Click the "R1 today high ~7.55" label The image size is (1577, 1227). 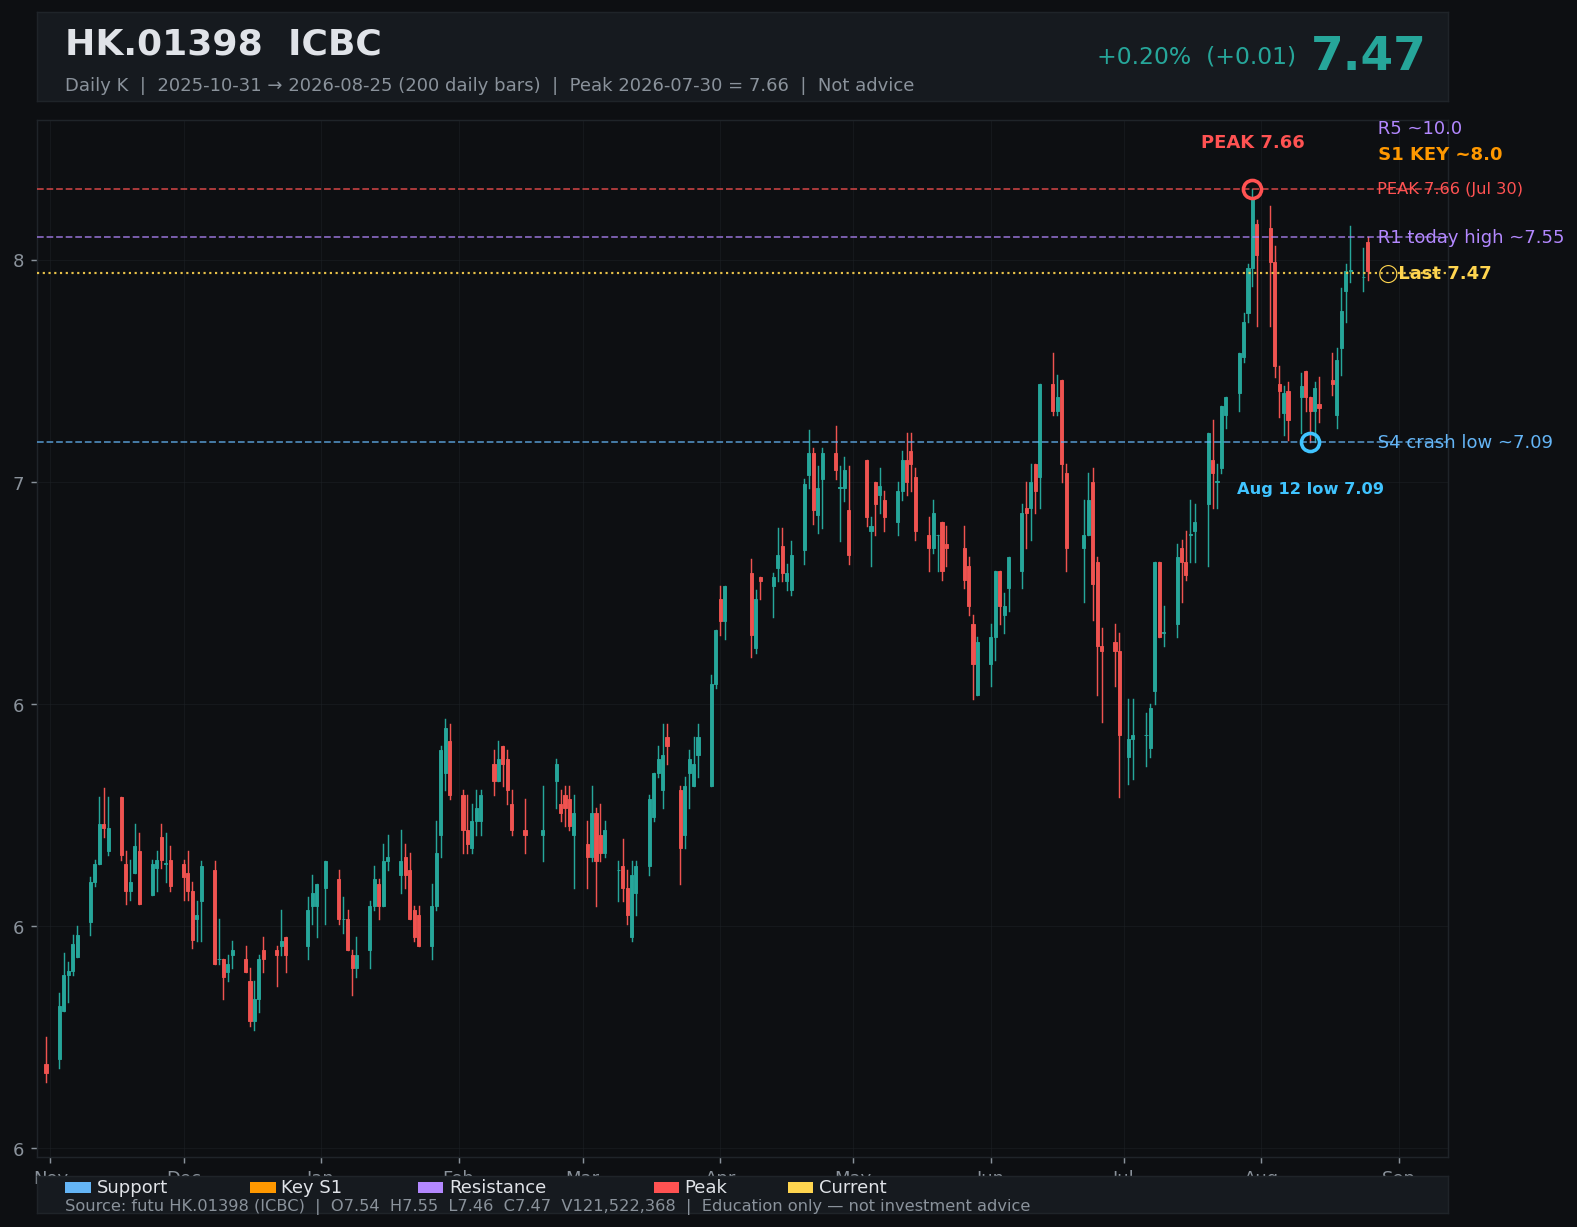1471,237
